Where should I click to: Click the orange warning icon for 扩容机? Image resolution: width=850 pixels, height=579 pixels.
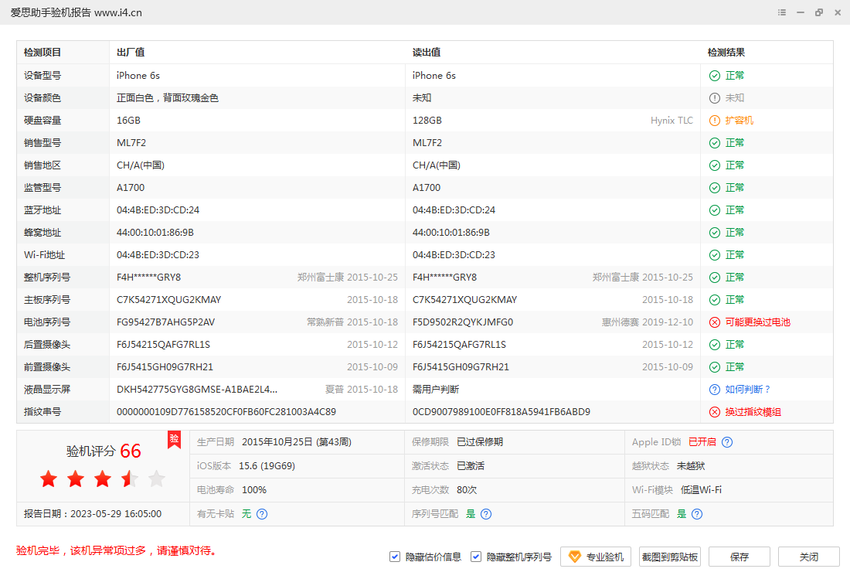point(714,120)
